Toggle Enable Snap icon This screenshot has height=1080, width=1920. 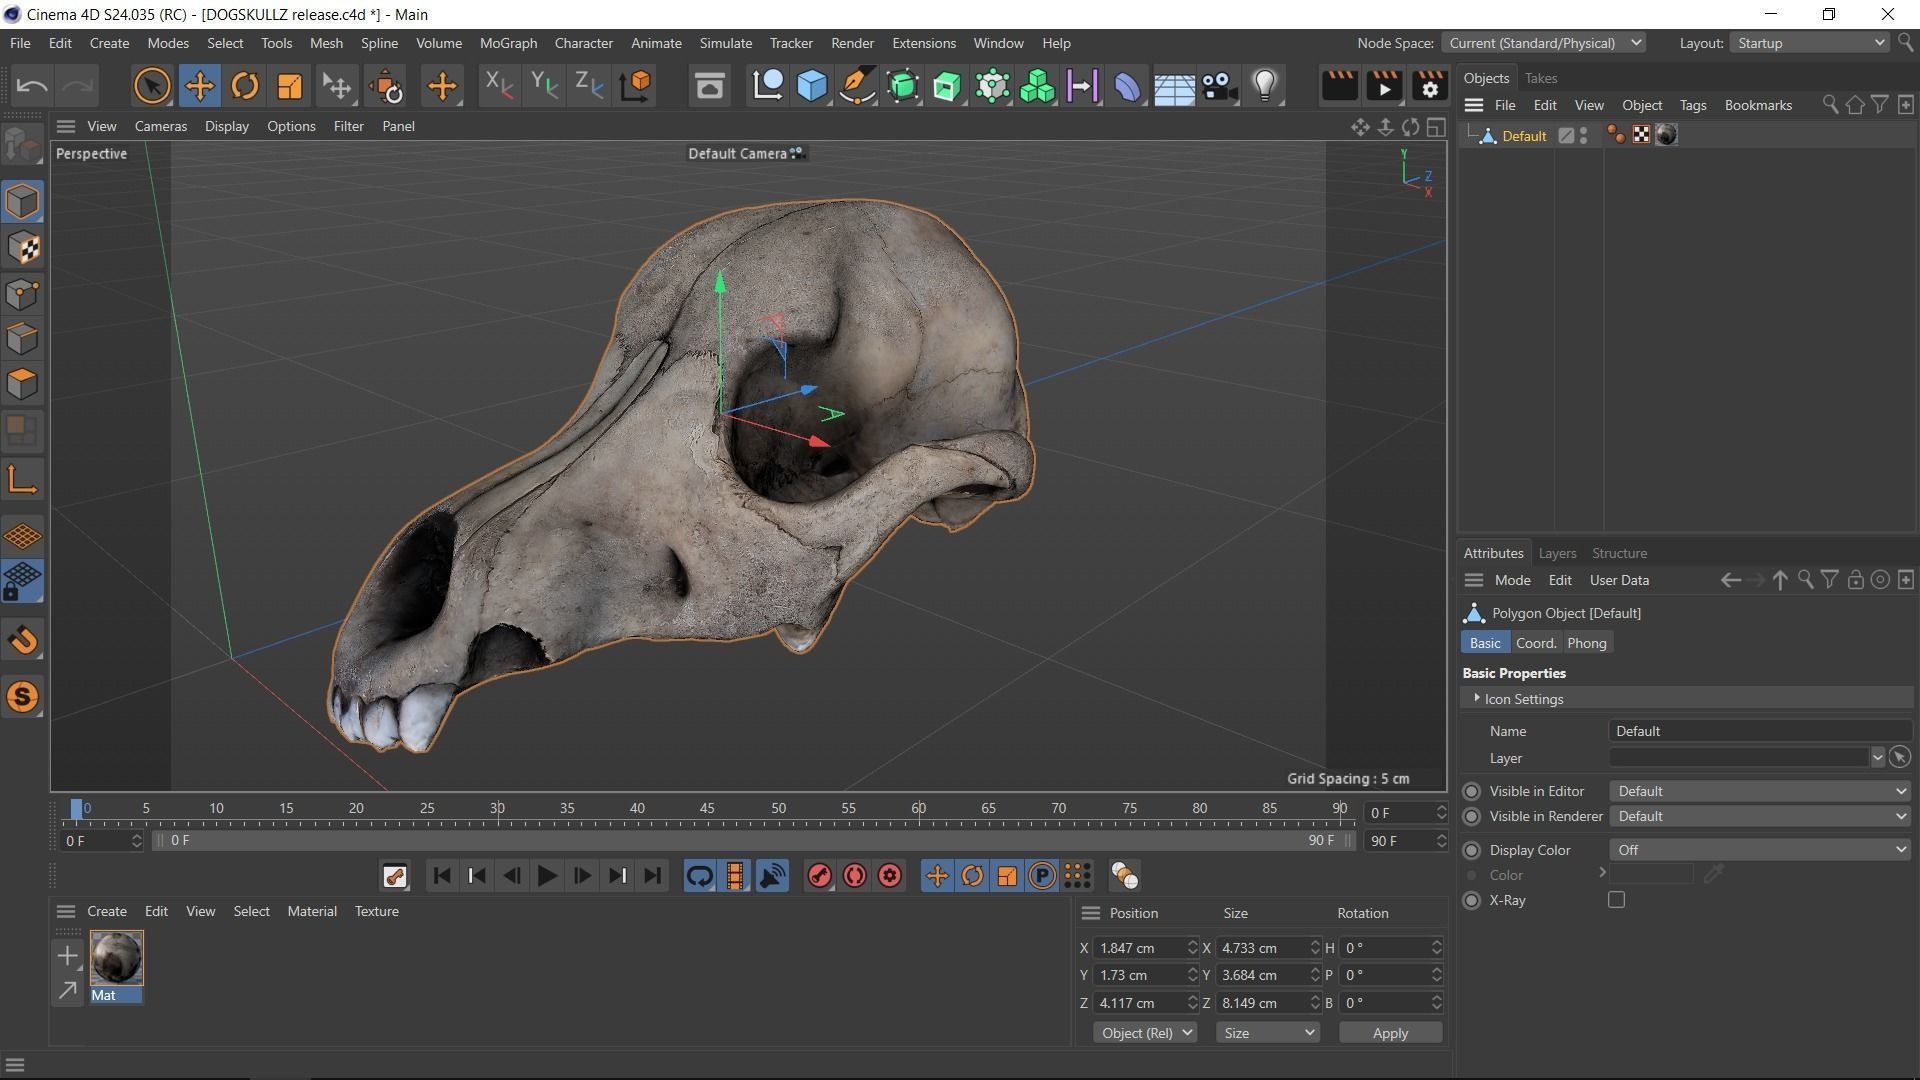pyautogui.click(x=22, y=641)
